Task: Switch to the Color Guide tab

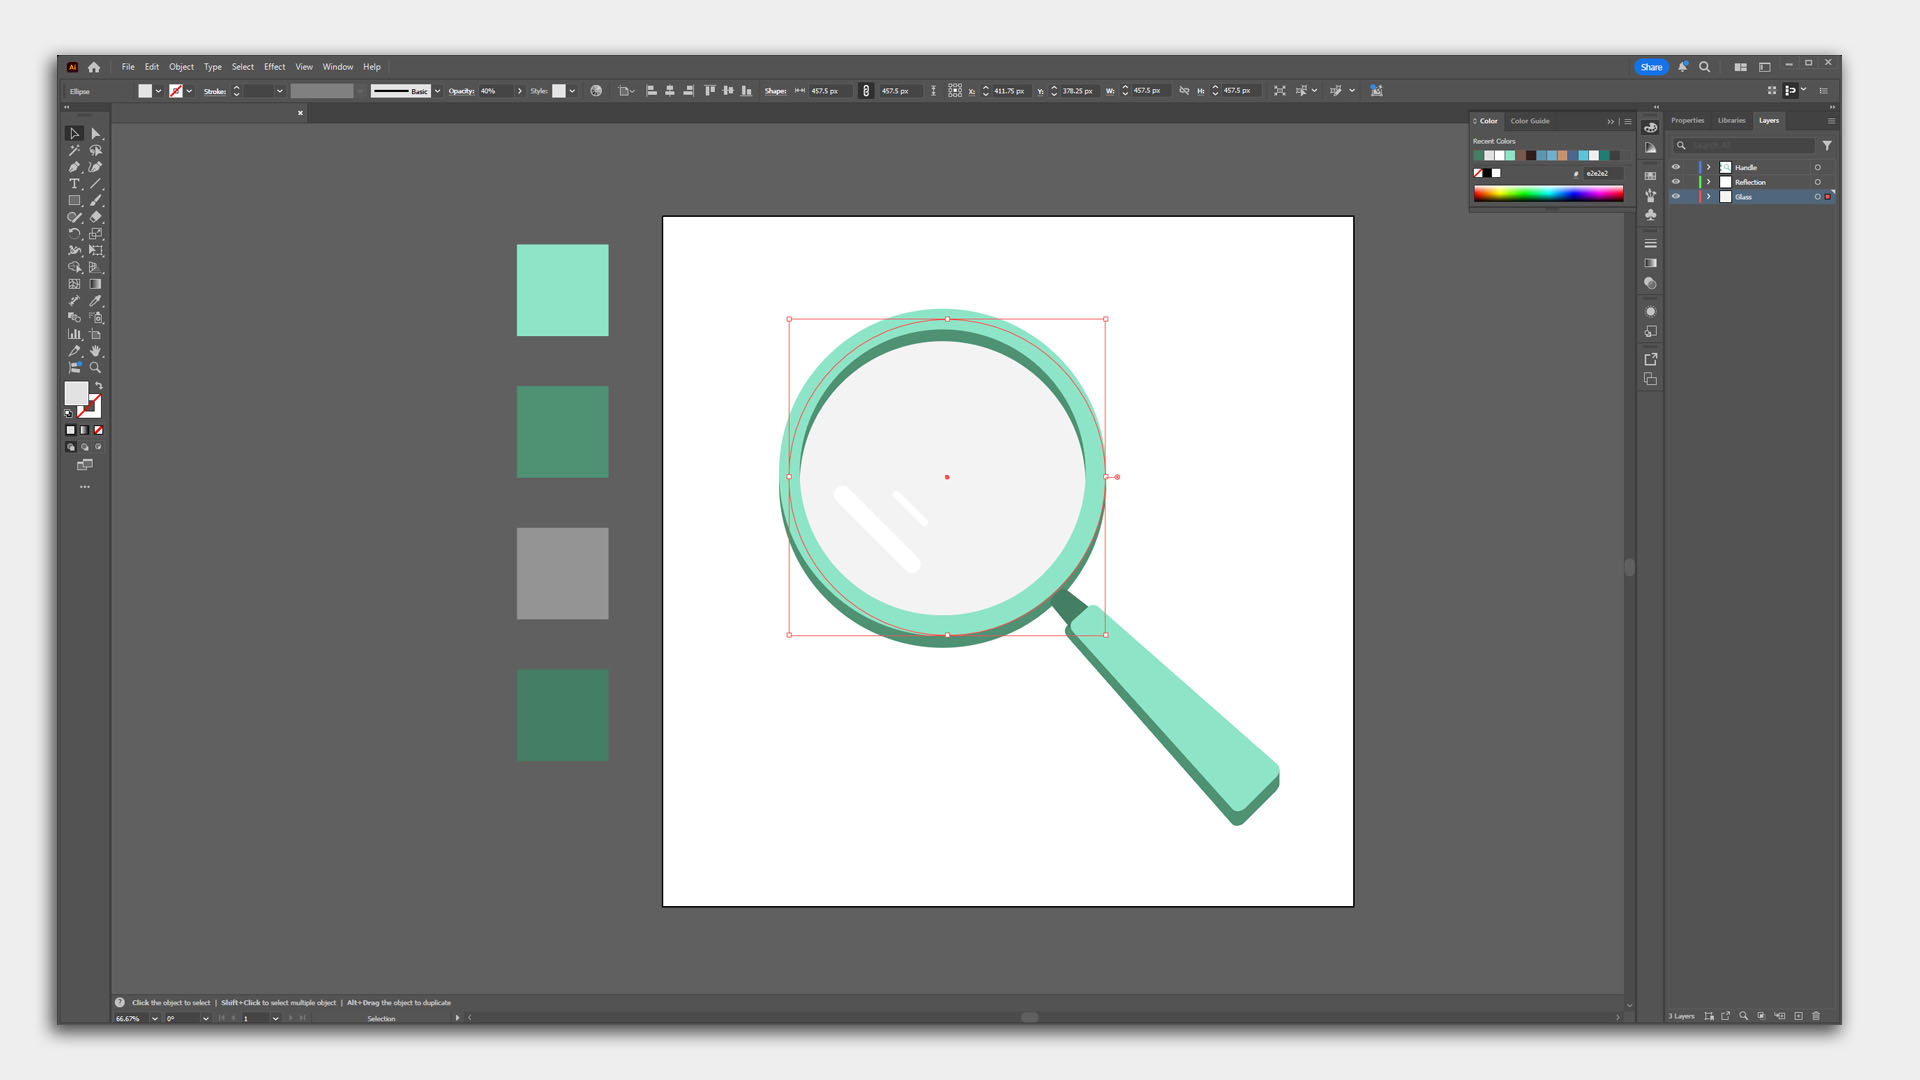Action: click(x=1529, y=121)
